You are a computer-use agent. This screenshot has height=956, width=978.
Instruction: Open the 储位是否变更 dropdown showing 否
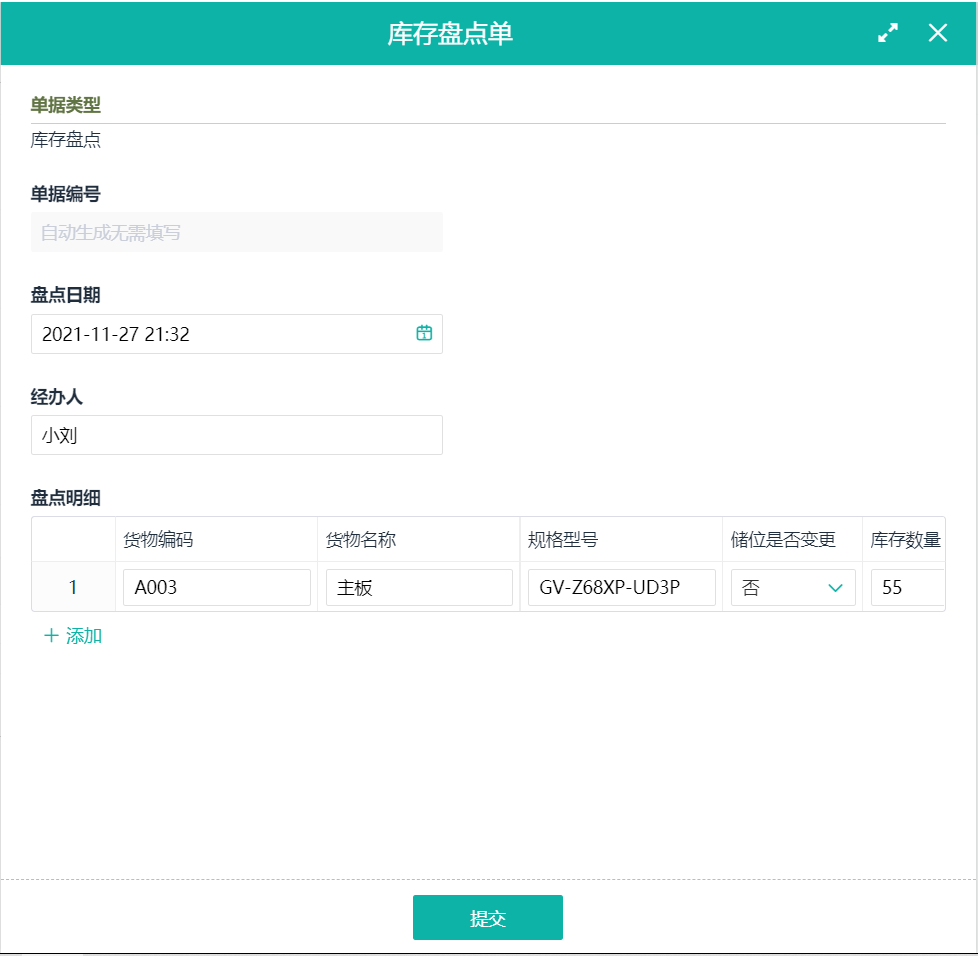(x=793, y=588)
